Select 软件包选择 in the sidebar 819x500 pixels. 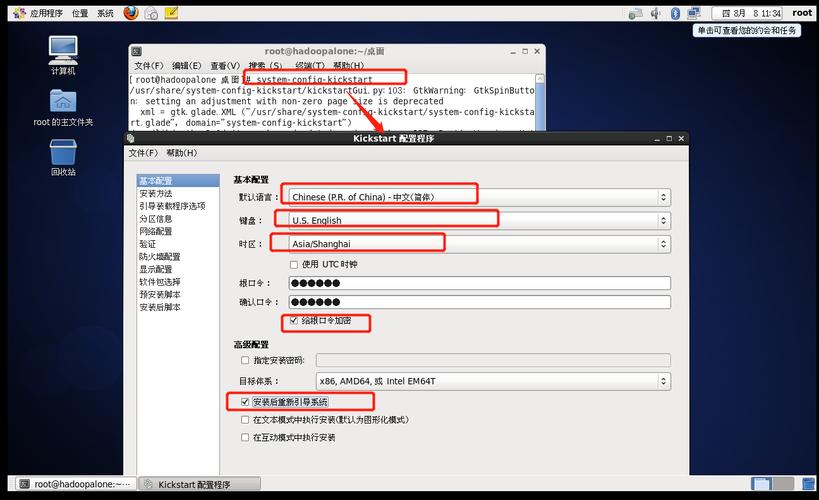(178, 282)
